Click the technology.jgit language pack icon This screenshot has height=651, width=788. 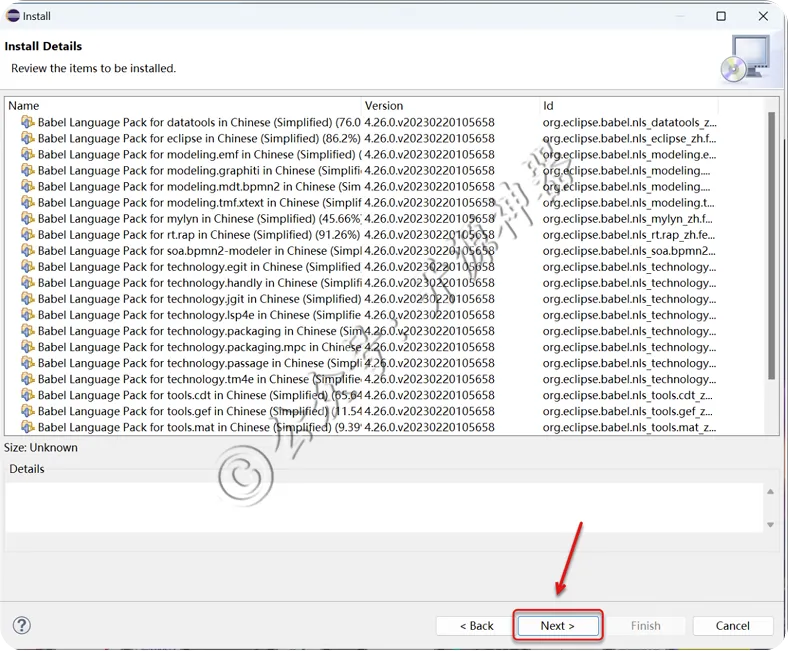[x=28, y=299]
